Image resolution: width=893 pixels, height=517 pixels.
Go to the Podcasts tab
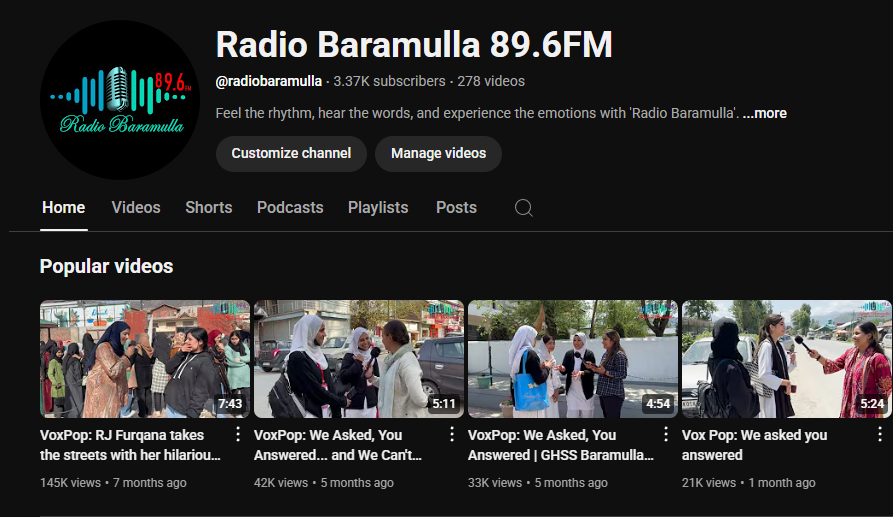click(290, 208)
